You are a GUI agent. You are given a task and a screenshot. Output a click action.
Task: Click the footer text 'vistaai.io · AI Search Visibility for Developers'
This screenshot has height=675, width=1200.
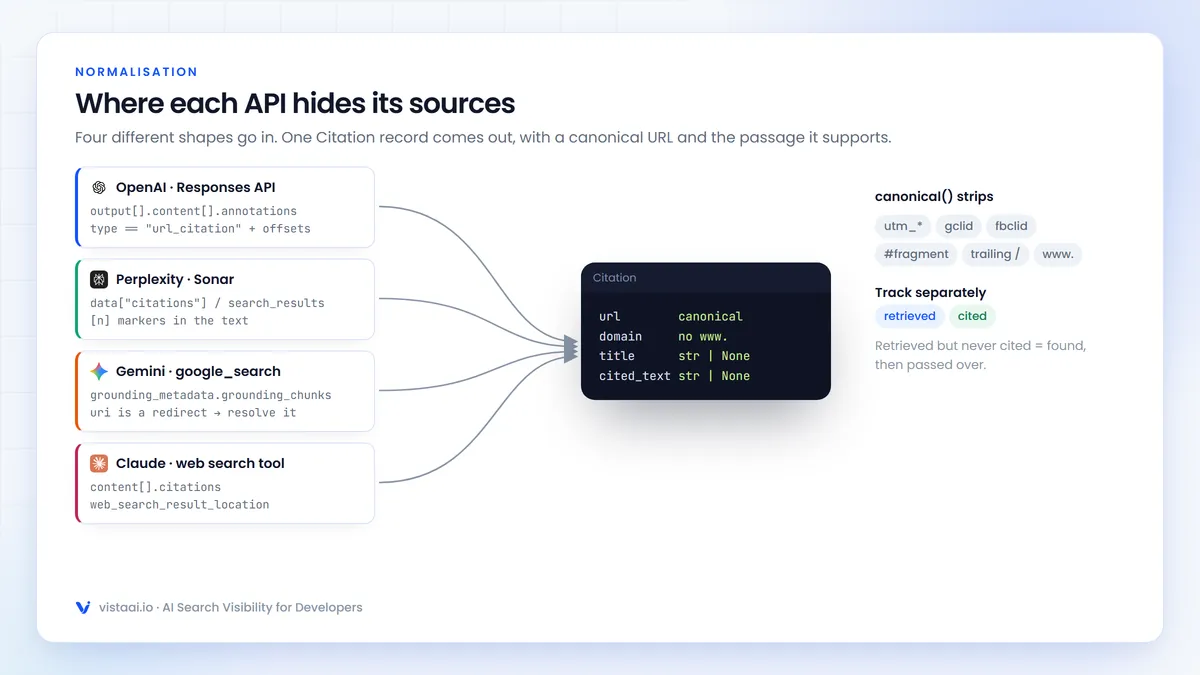point(231,607)
